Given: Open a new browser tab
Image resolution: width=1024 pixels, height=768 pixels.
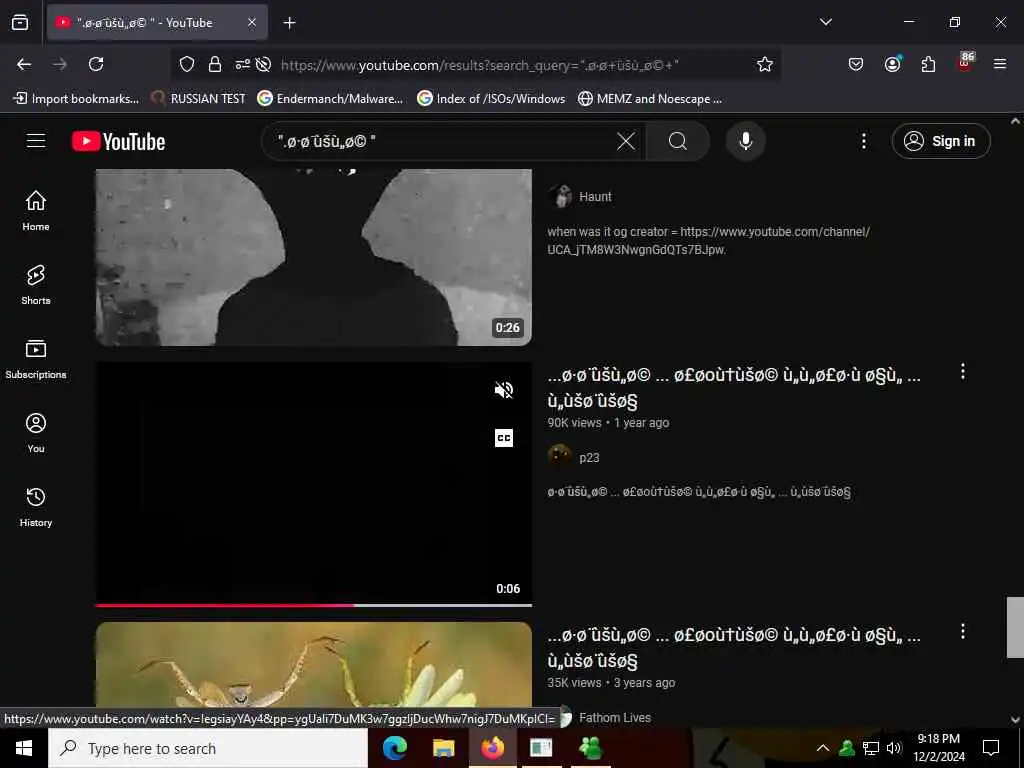Looking at the screenshot, I should coord(289,23).
